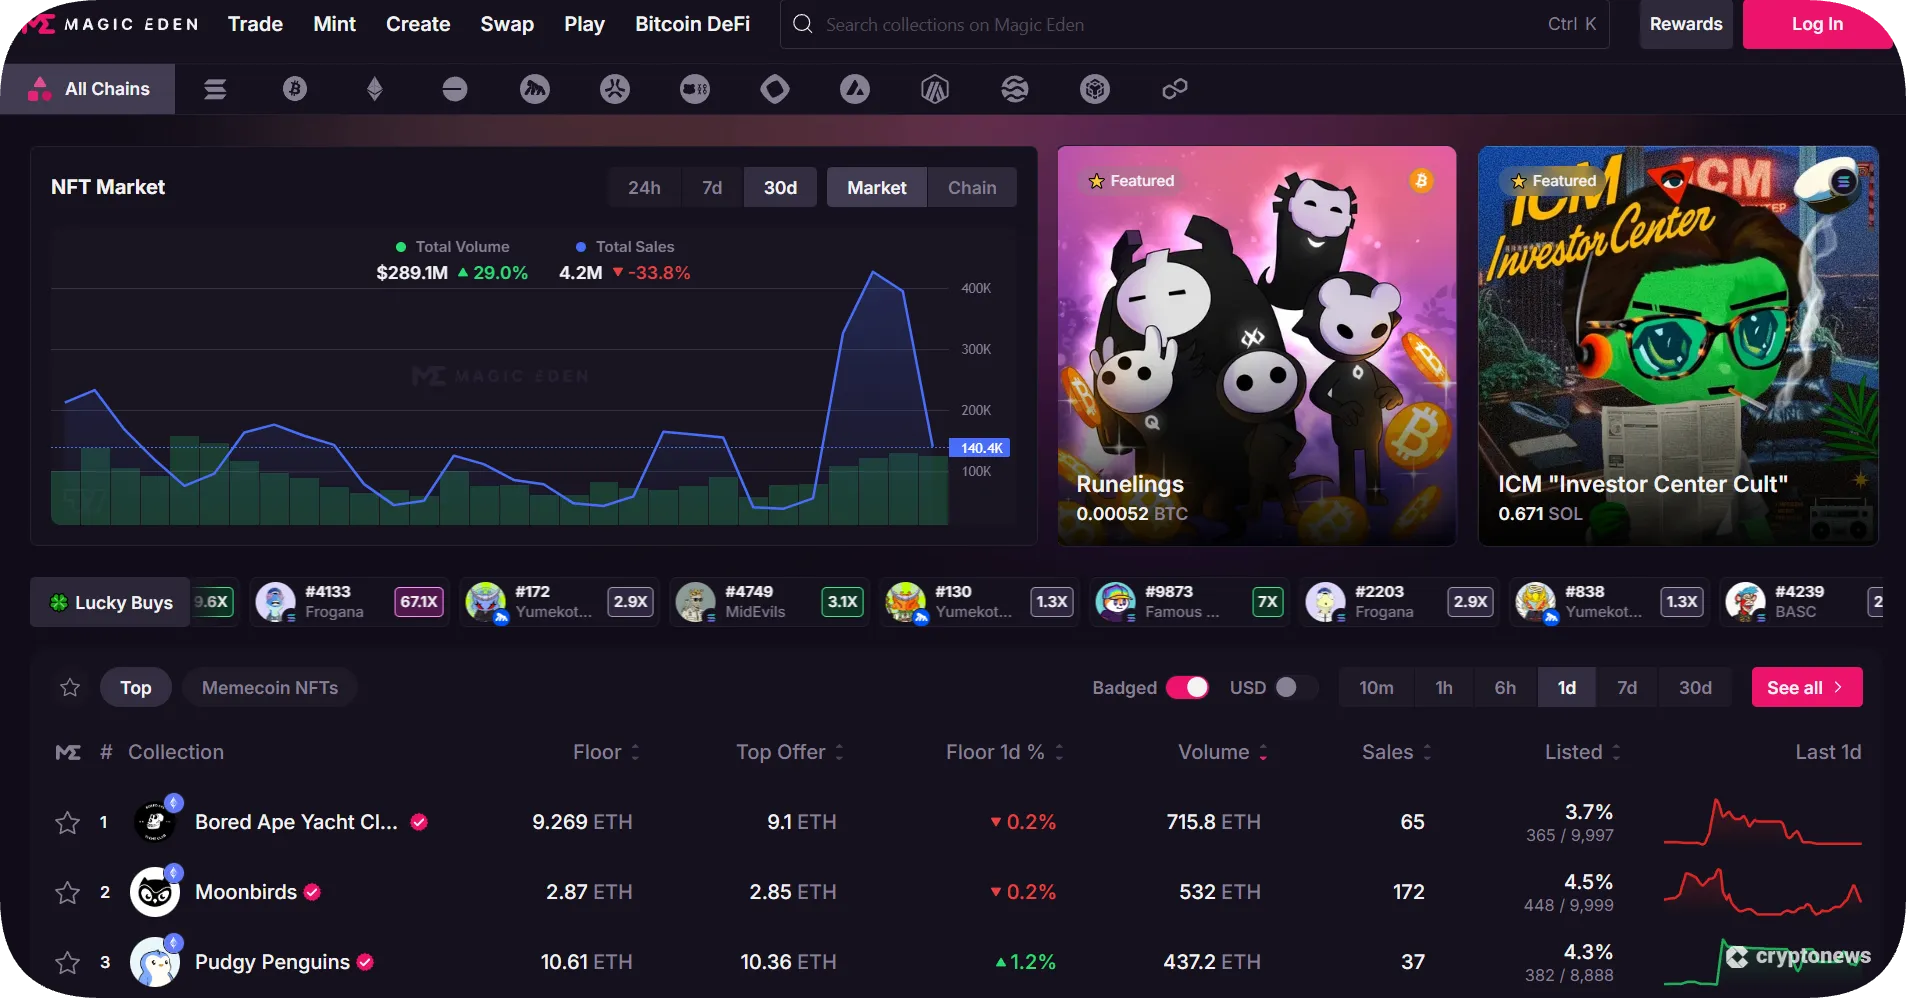The width and height of the screenshot is (1906, 998).
Task: Open the Bitcoin DeFi menu
Action: [x=692, y=24]
